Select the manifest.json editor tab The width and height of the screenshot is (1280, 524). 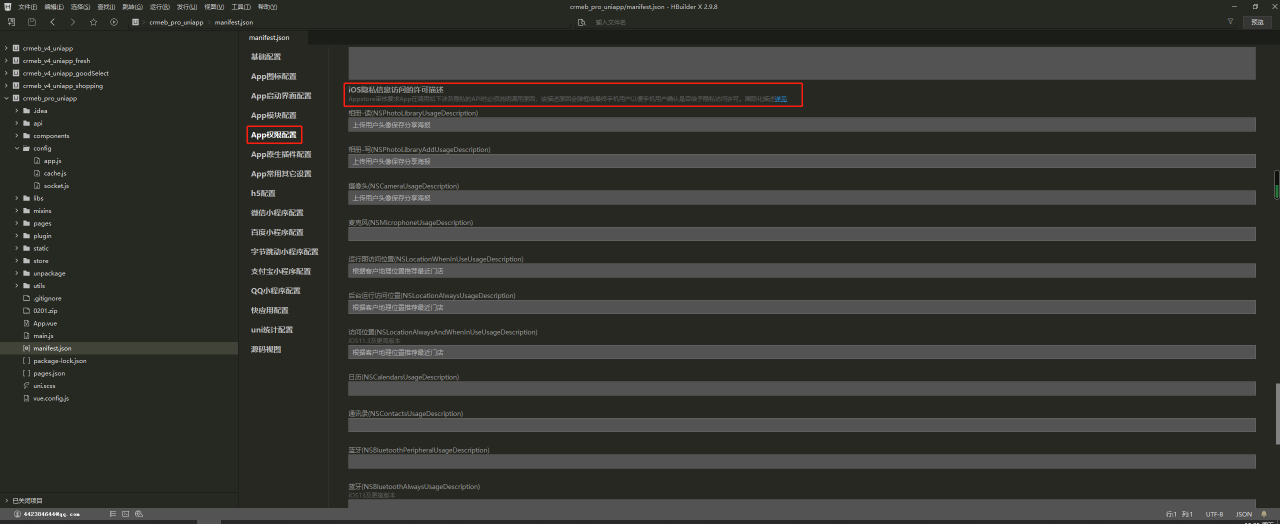coord(268,37)
